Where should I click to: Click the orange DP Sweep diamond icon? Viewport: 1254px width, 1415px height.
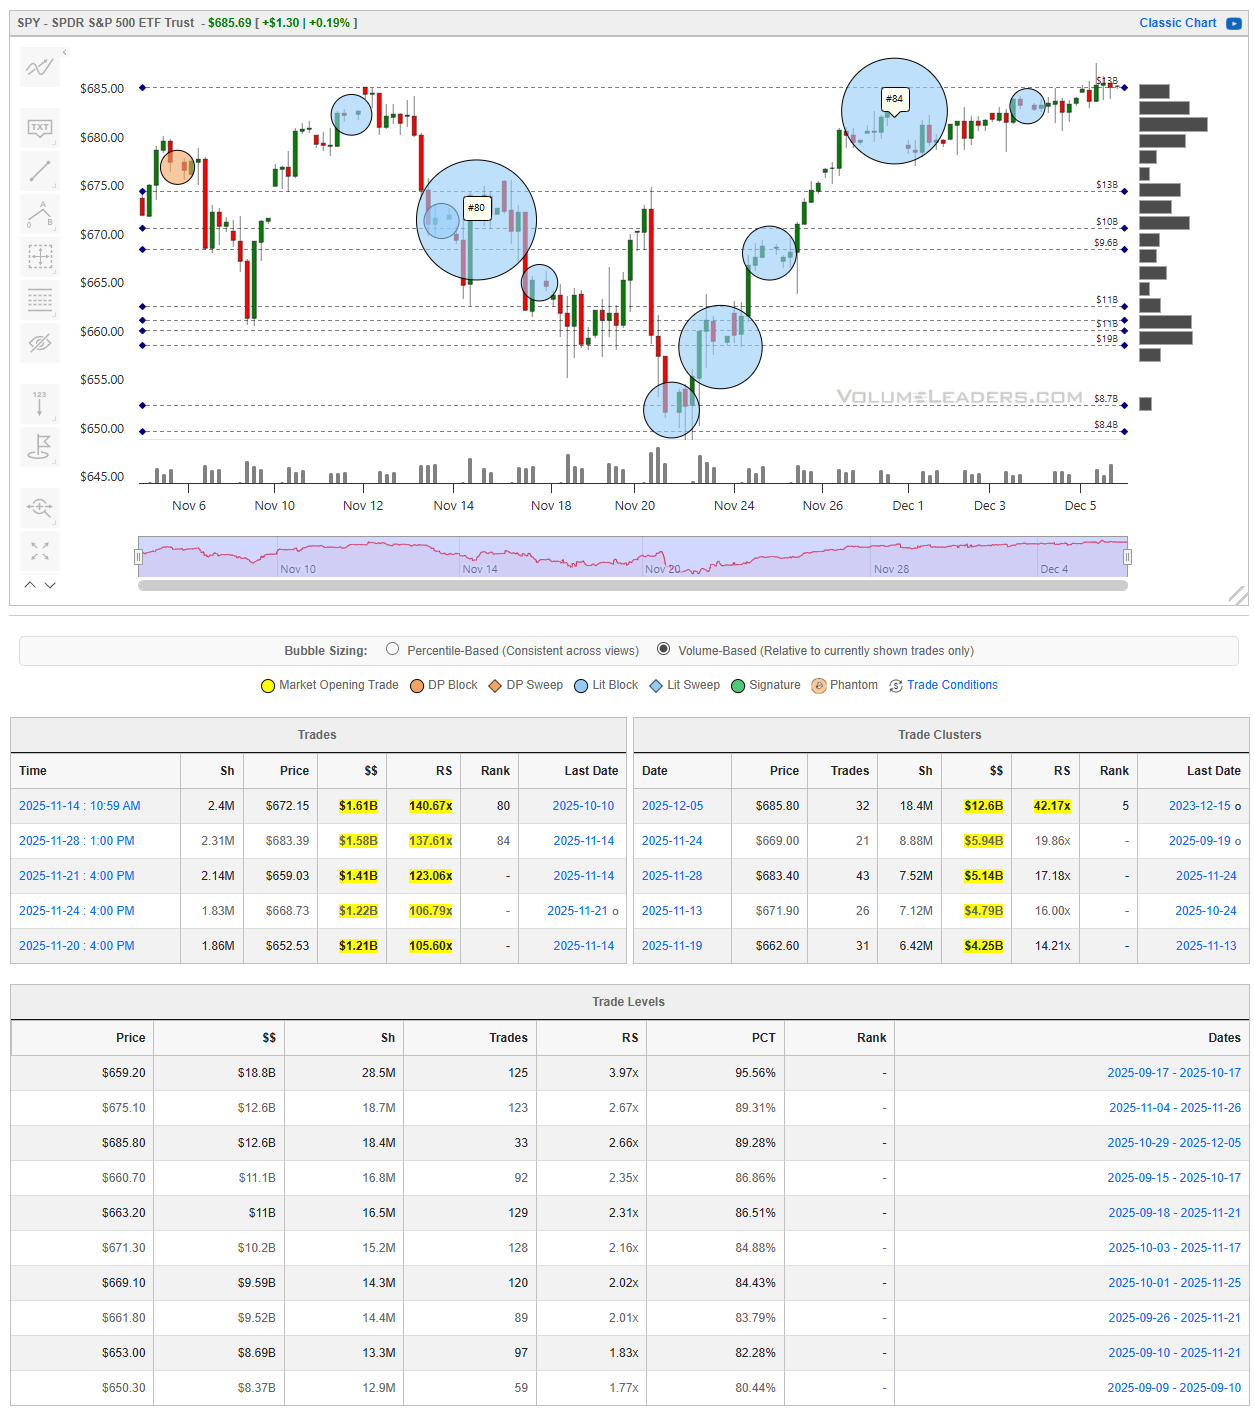point(495,686)
